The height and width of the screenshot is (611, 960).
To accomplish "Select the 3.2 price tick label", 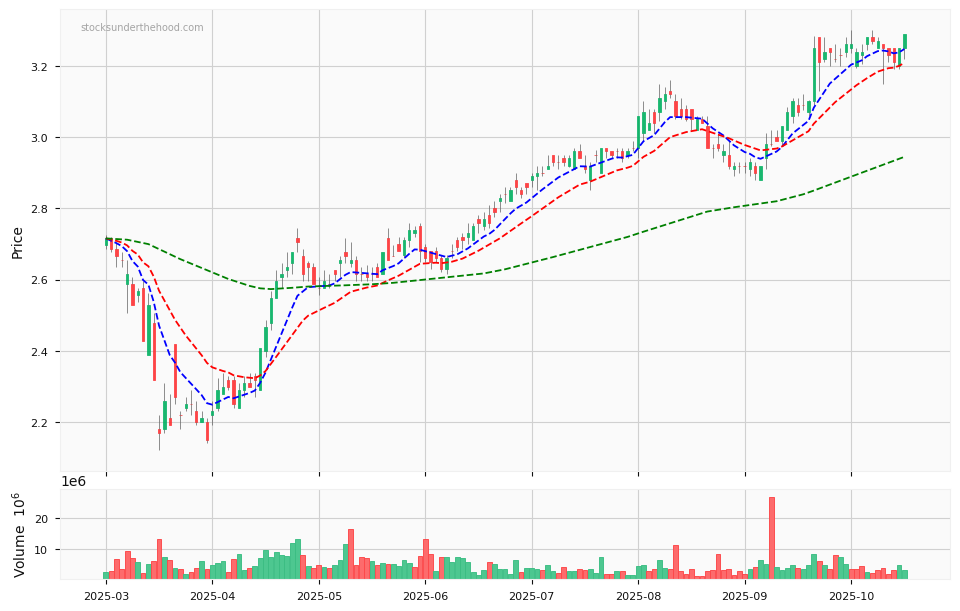I will (x=42, y=67).
